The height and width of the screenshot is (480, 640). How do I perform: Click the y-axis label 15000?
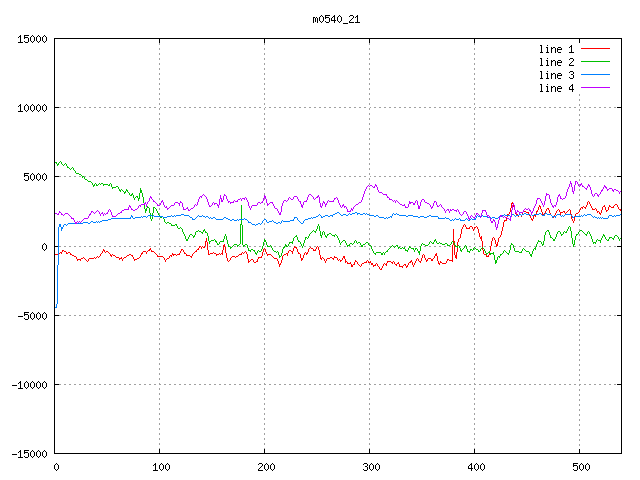click(32, 39)
